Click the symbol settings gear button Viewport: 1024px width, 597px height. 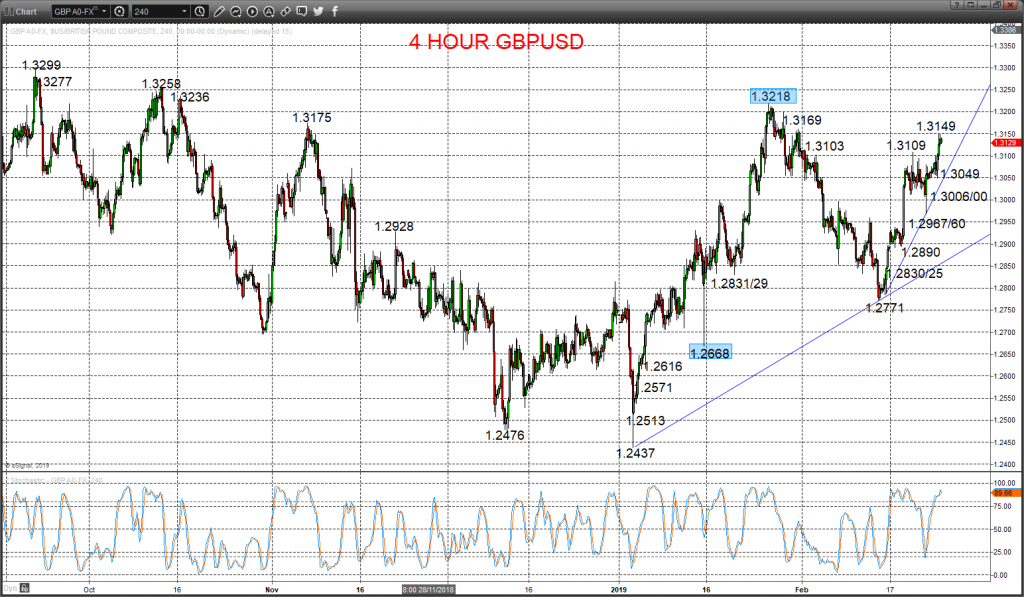tap(120, 11)
